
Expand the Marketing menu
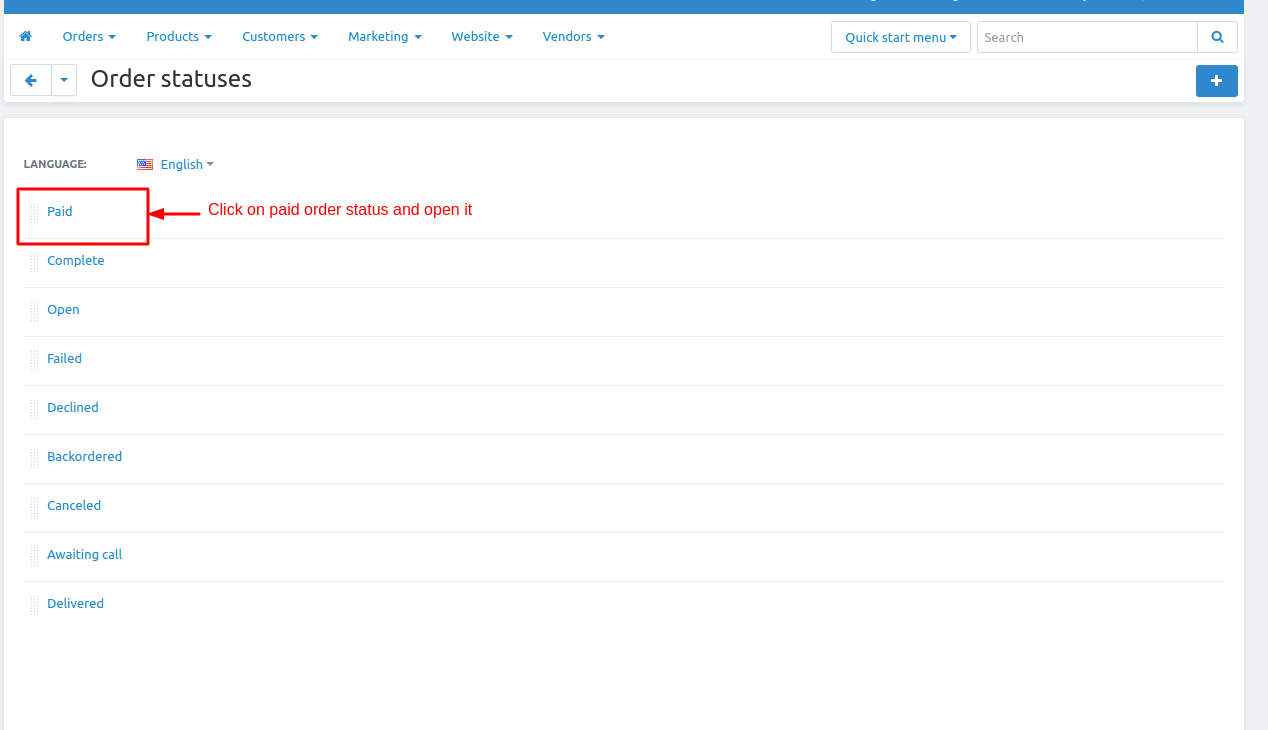pos(384,37)
